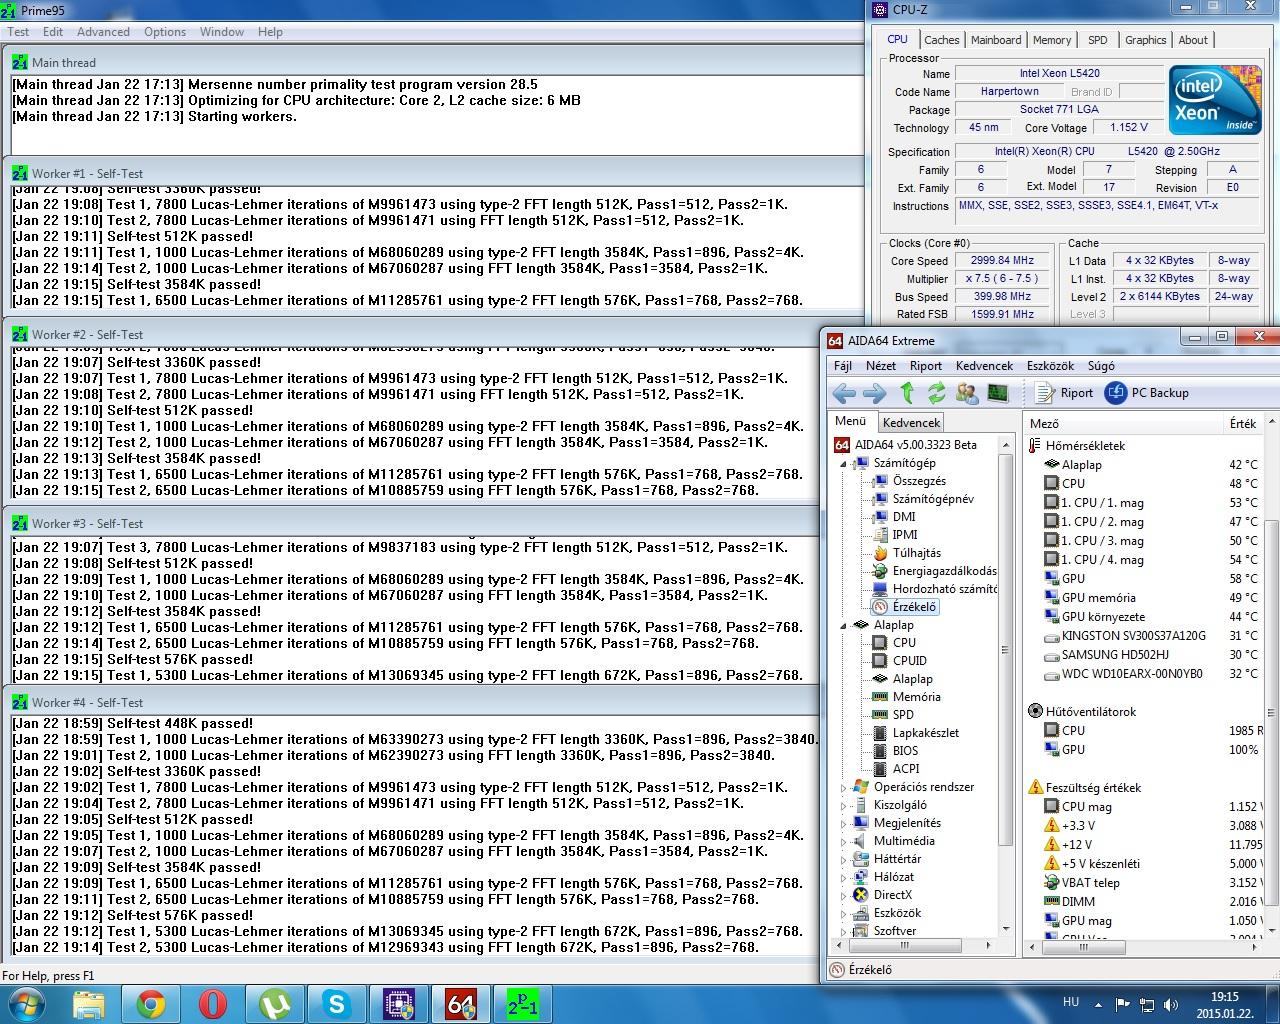Expand the Kiszolgáló tree node
1280x1024 pixels.
843,805
